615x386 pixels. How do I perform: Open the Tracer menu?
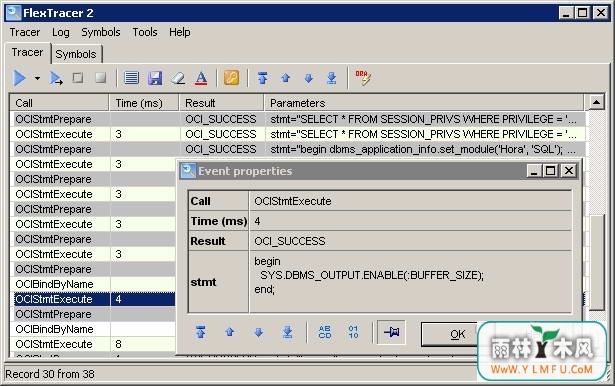pyautogui.click(x=25, y=32)
